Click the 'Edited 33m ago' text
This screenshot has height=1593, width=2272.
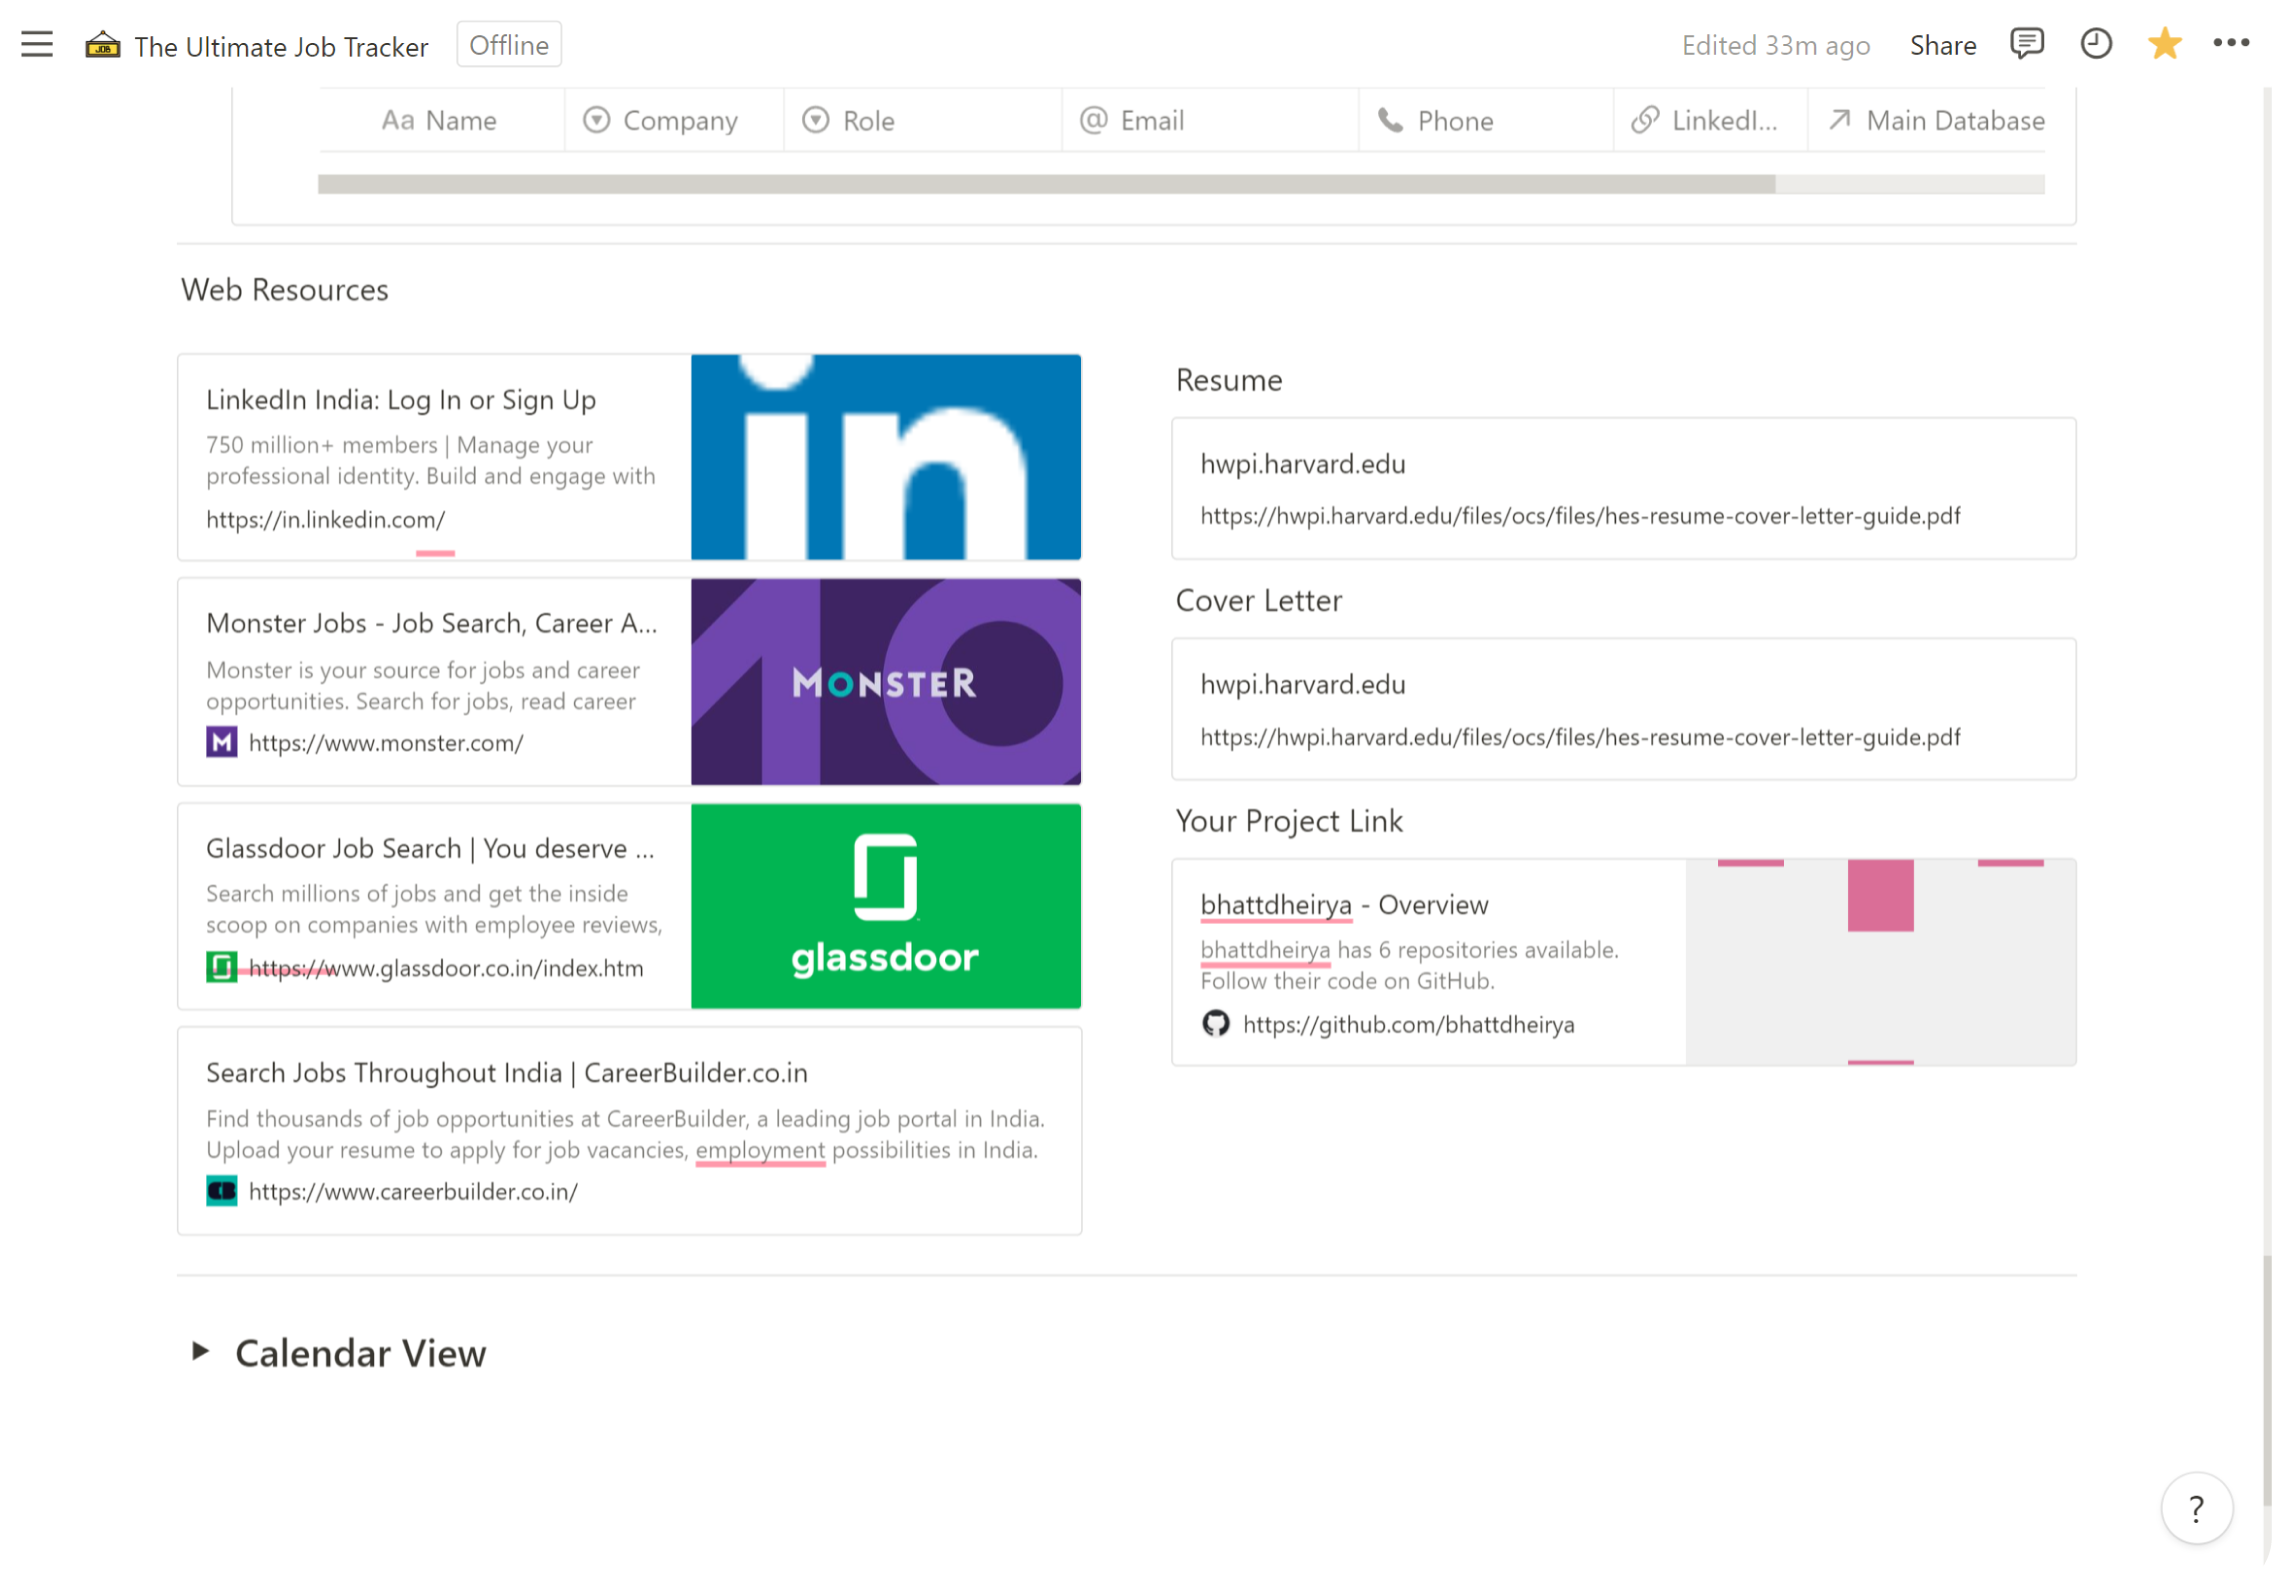coord(1775,46)
